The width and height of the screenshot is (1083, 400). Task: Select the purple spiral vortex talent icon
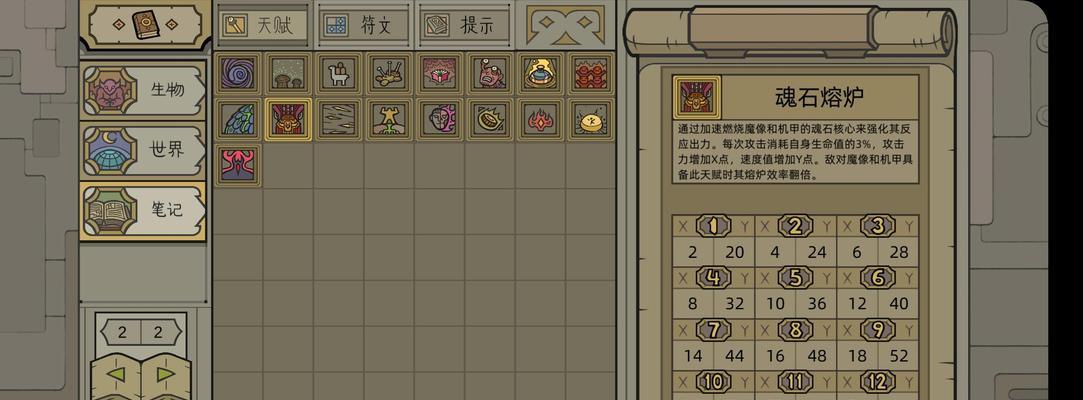[x=238, y=73]
